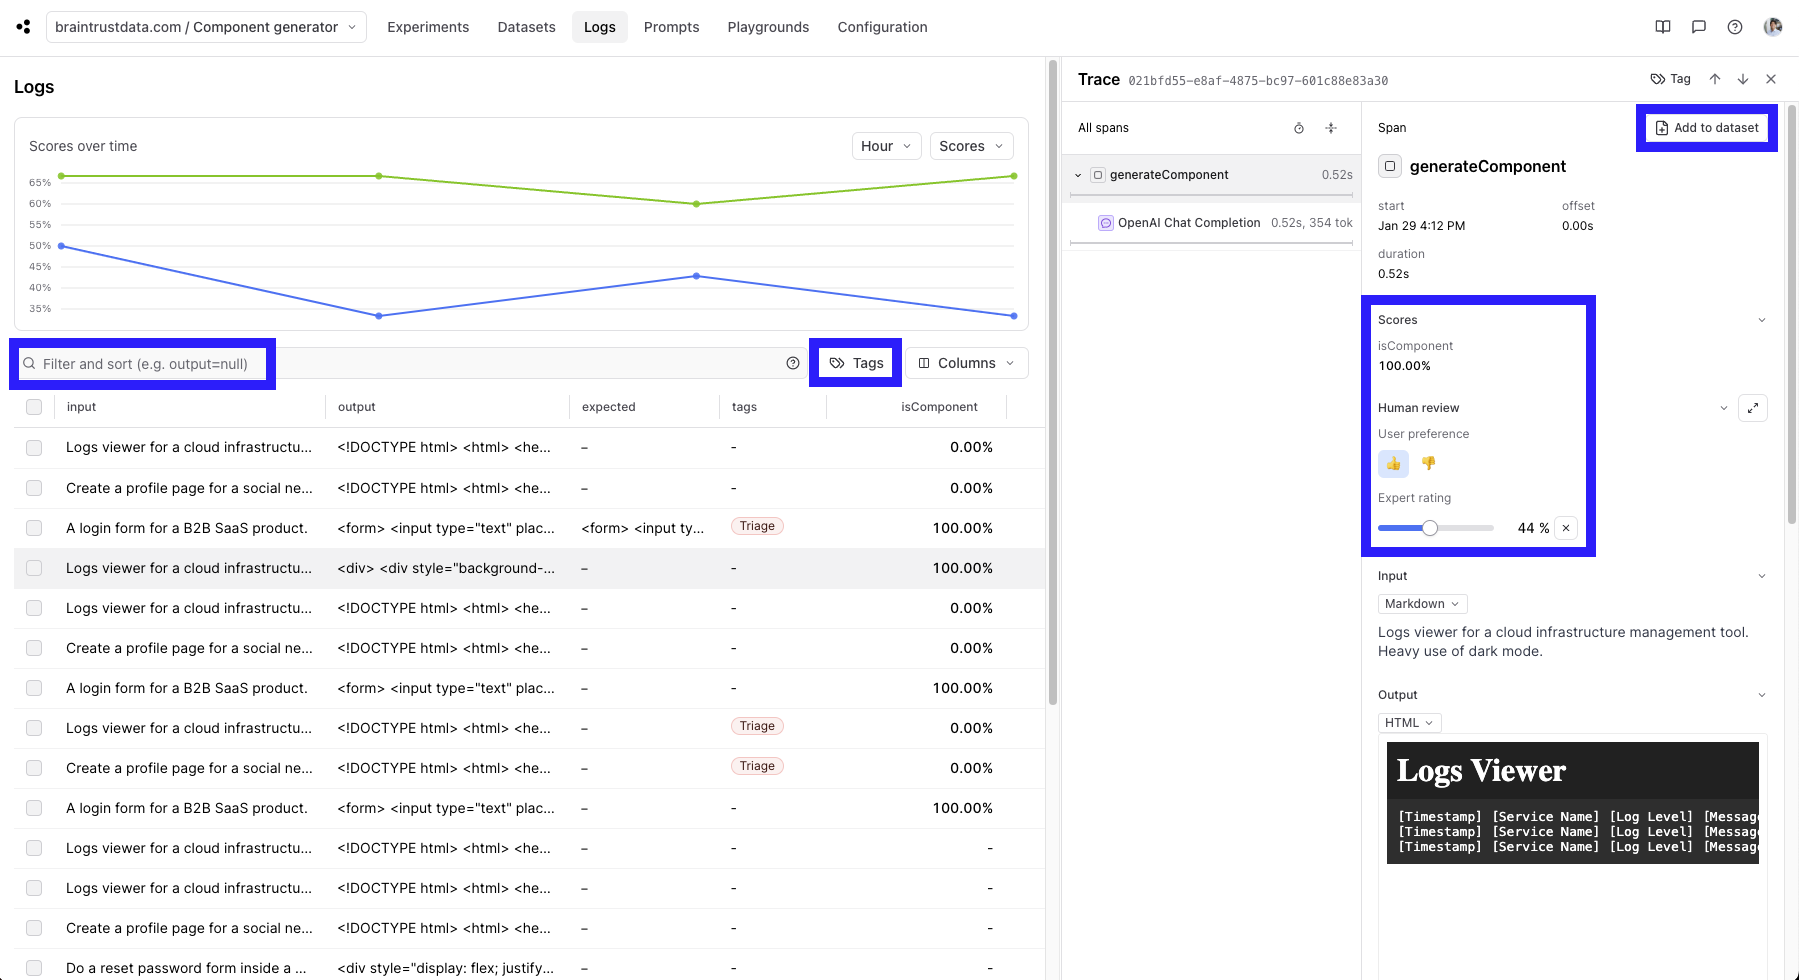This screenshot has width=1799, height=980.
Task: Switch to the Experiments tab
Action: 428,27
